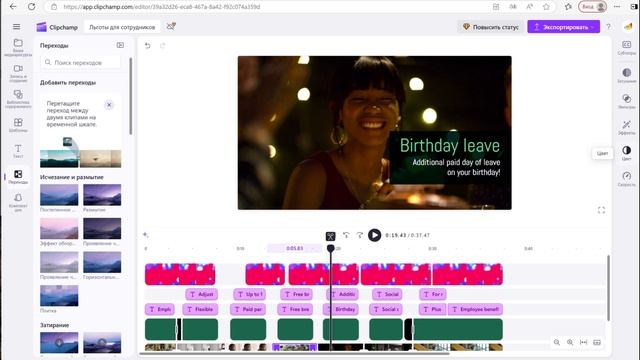
Task: Open the record and create camera section
Action: point(18,73)
